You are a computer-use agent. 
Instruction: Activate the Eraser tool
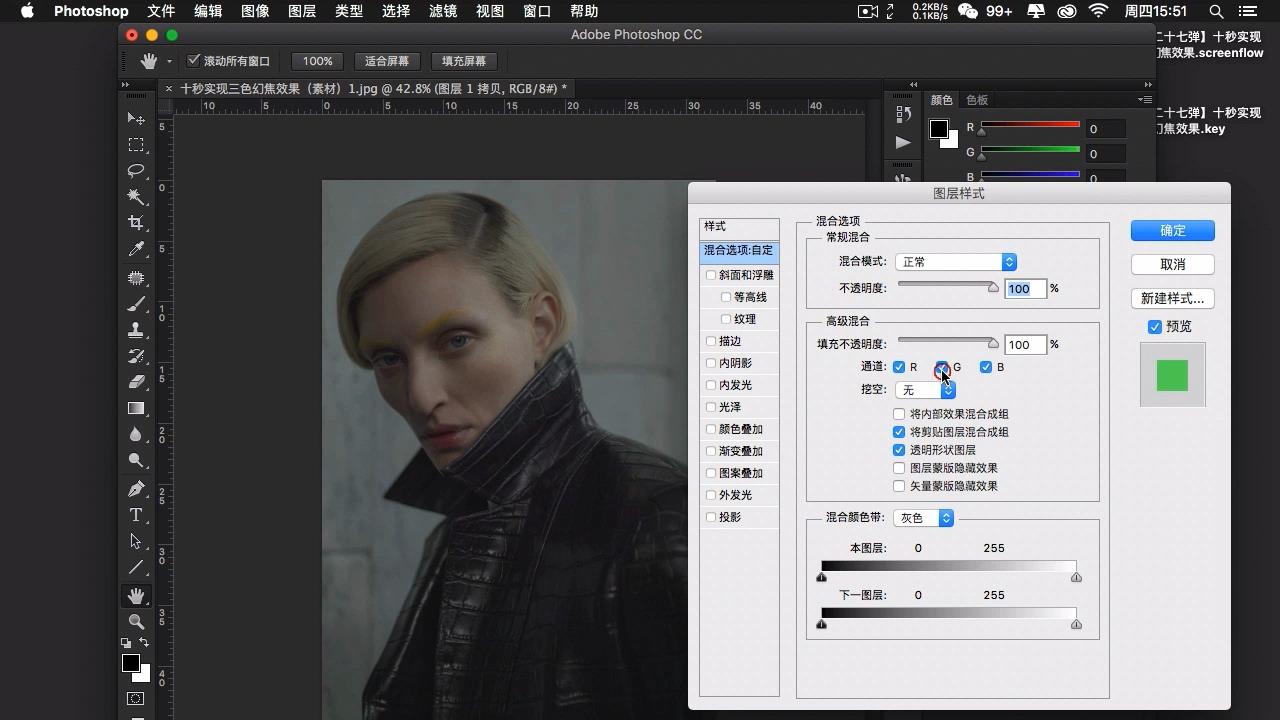(x=136, y=382)
